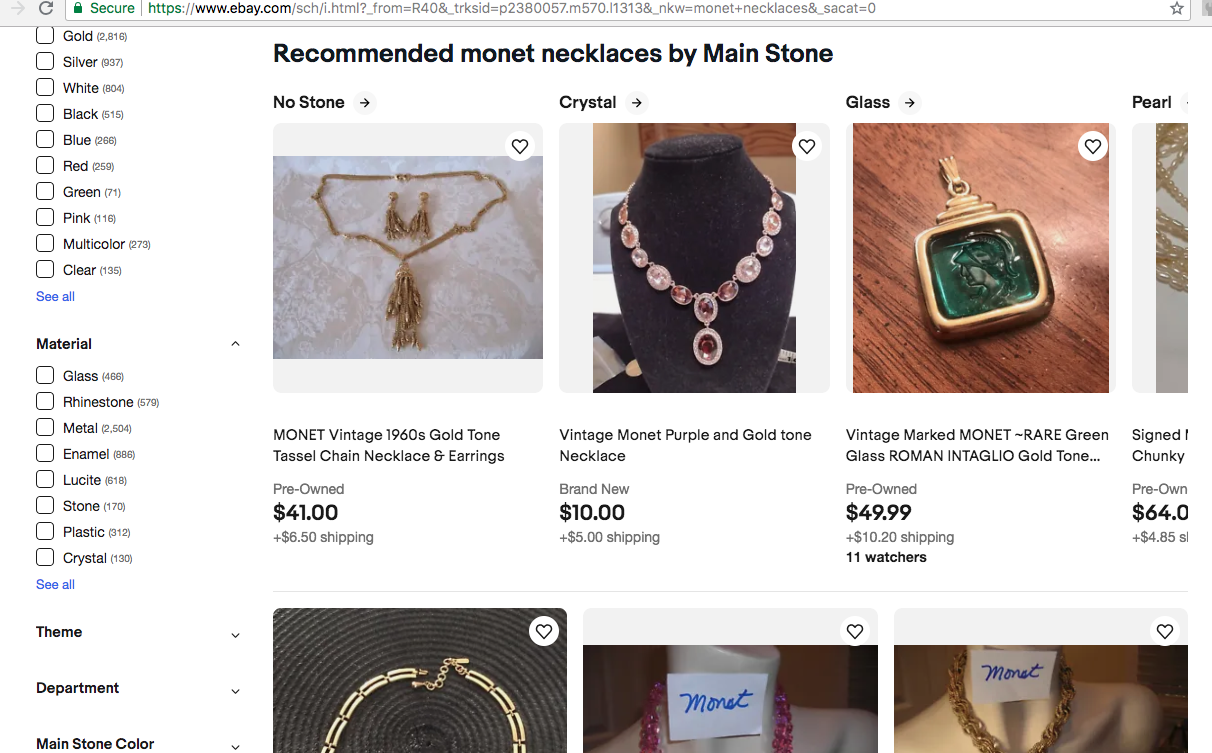Open Crystal category arrow icon
This screenshot has height=753, width=1212.
point(637,102)
